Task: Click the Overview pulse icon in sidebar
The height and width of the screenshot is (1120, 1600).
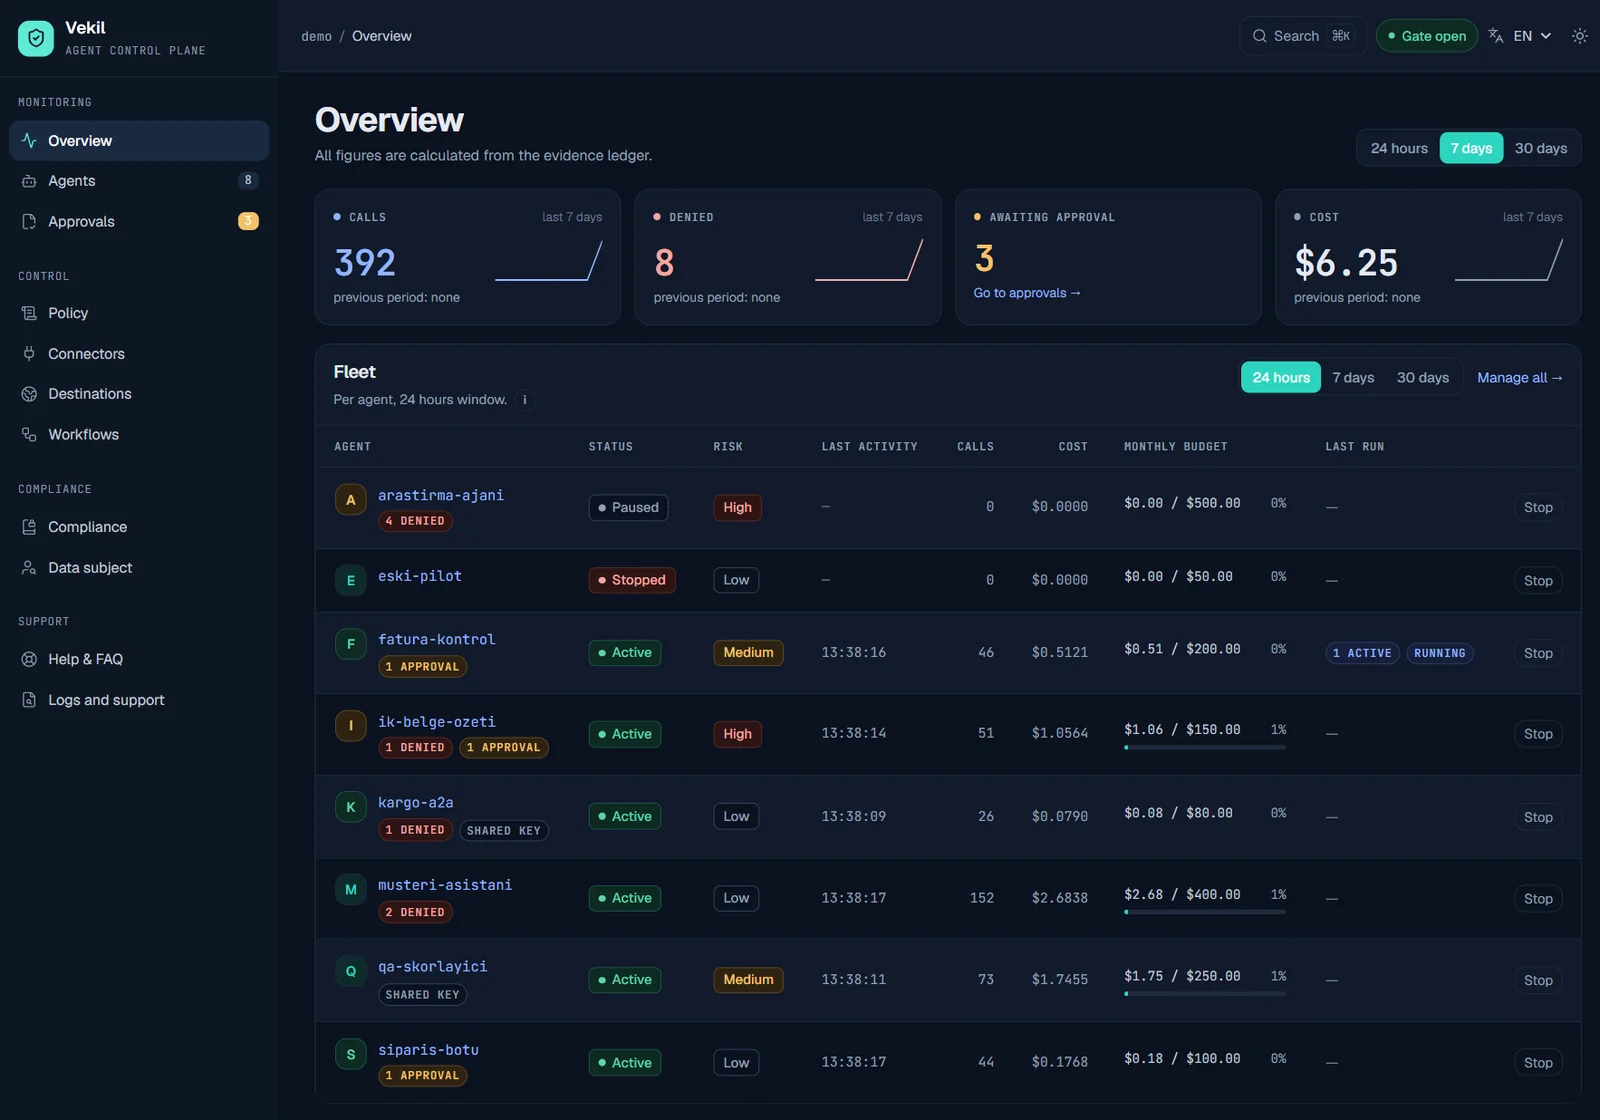Action: coord(29,141)
